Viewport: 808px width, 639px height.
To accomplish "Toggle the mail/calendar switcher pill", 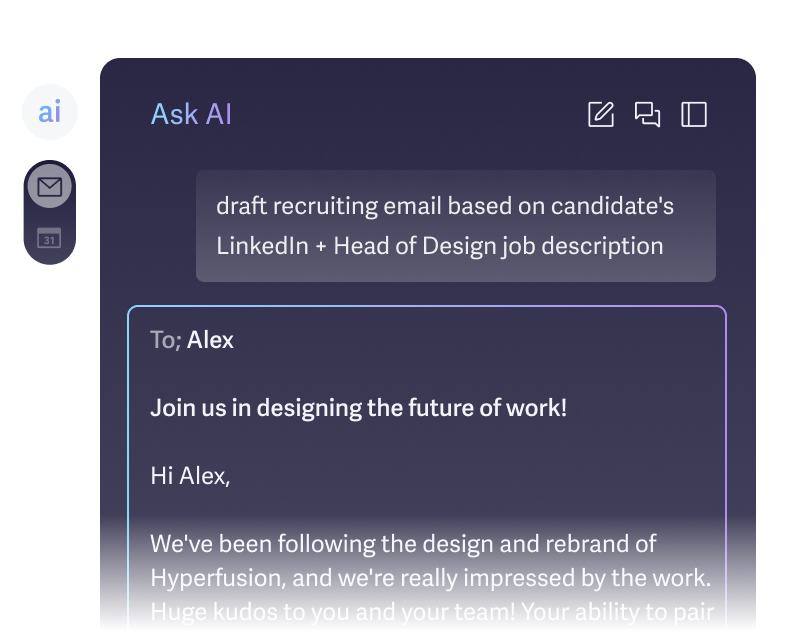I will click(x=47, y=210).
